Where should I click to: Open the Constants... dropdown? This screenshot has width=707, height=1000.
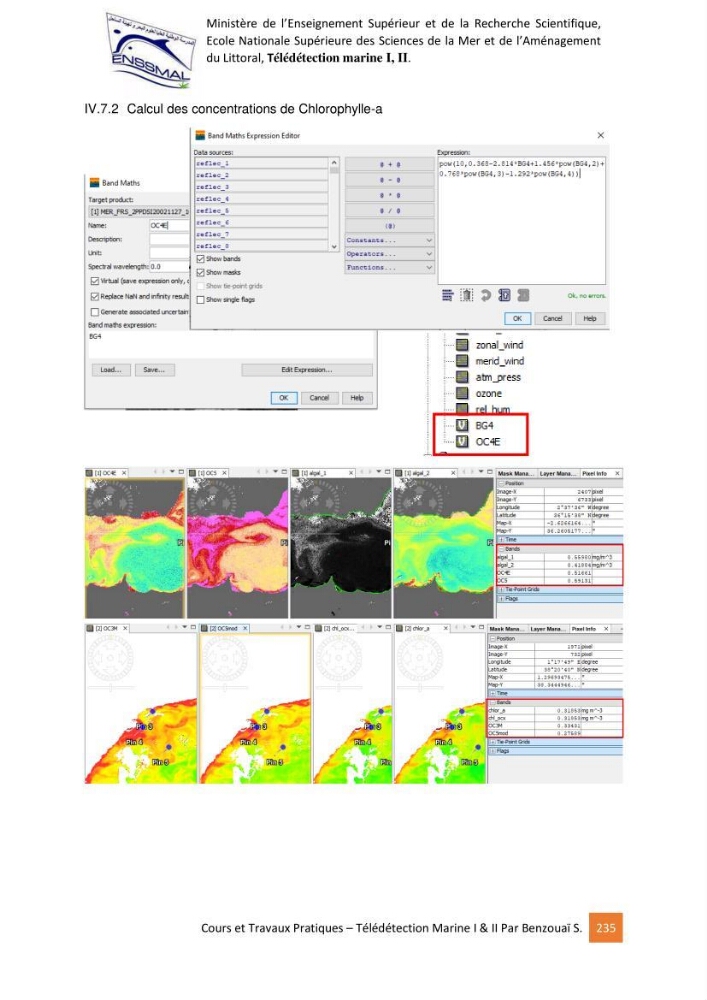tap(390, 240)
